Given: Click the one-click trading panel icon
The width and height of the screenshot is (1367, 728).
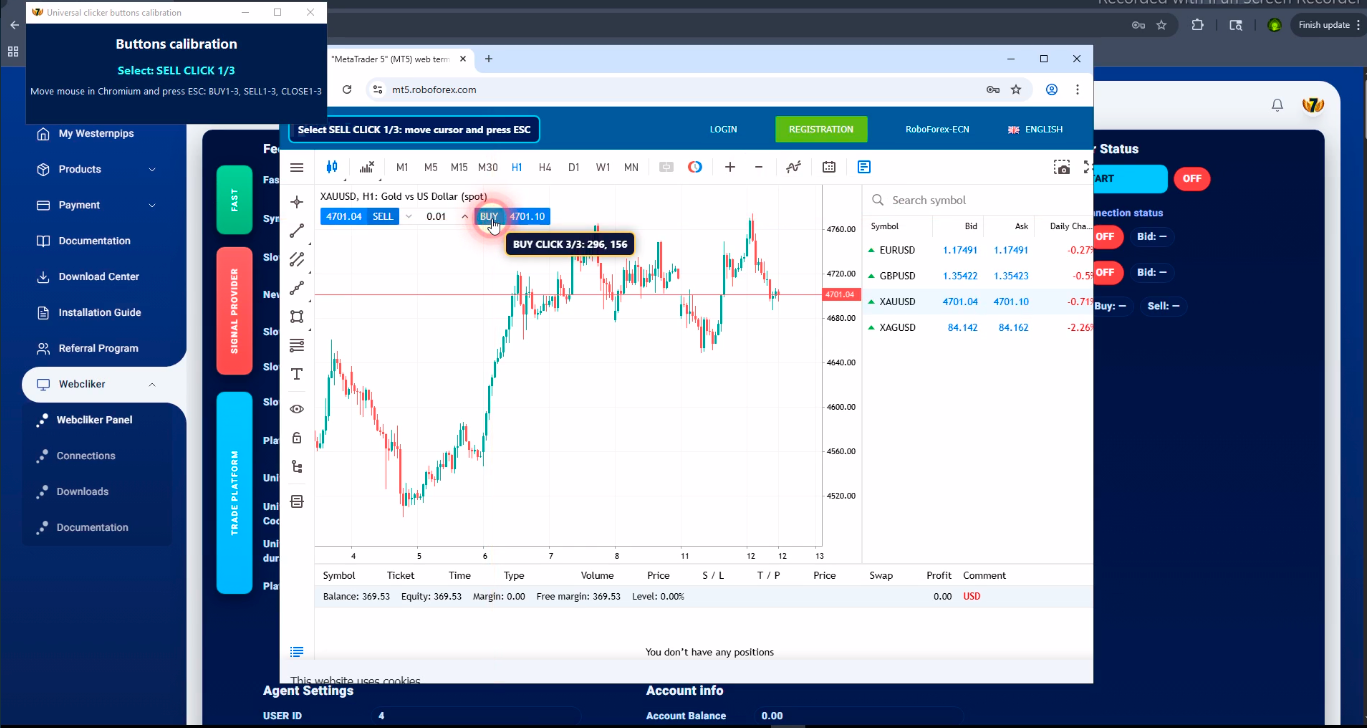Looking at the screenshot, I should click(666, 167).
